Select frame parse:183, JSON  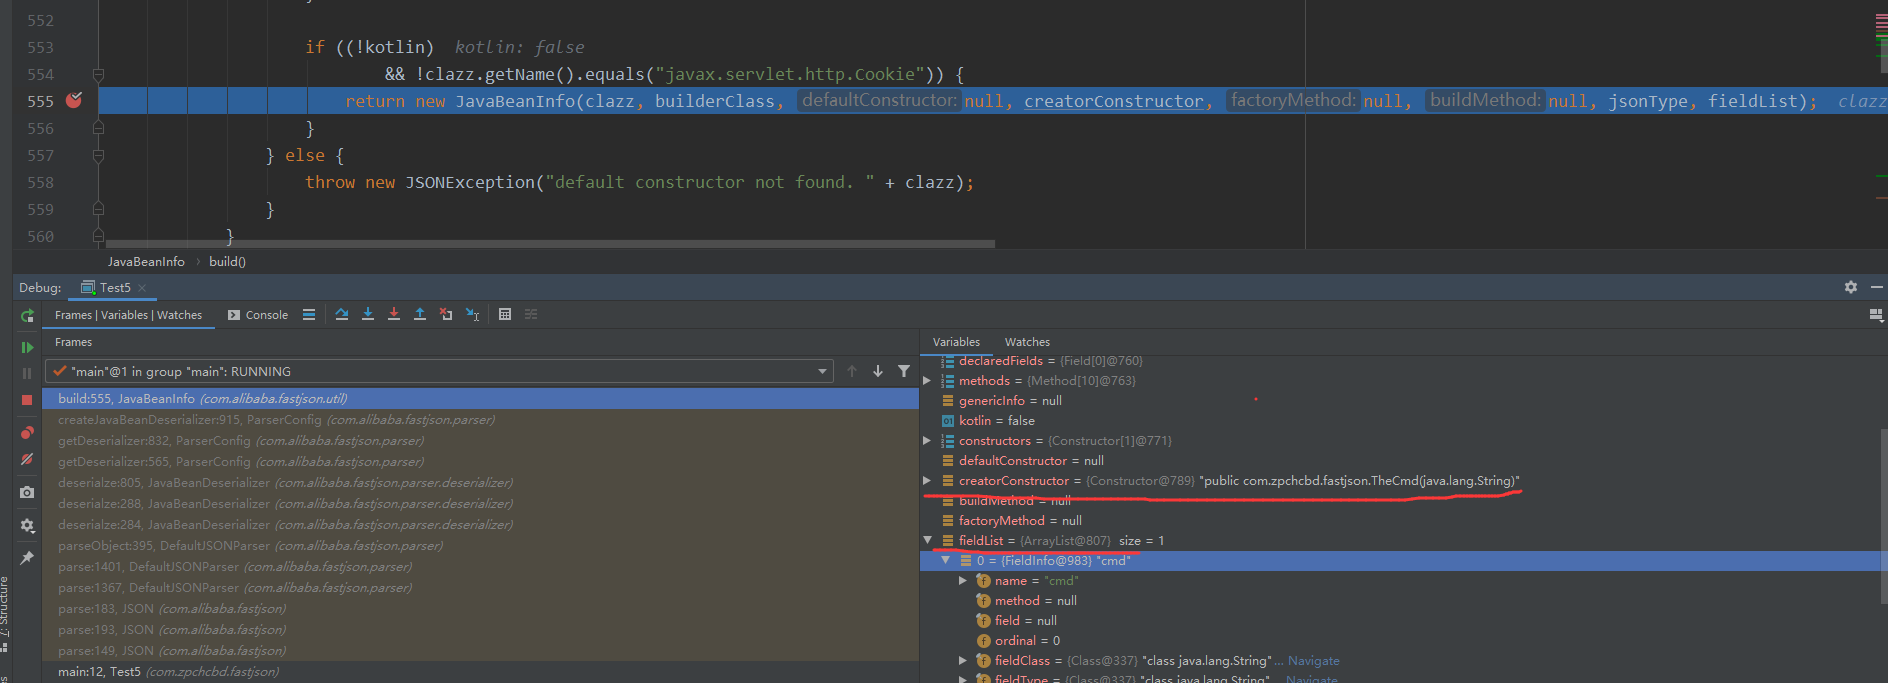[x=480, y=609]
